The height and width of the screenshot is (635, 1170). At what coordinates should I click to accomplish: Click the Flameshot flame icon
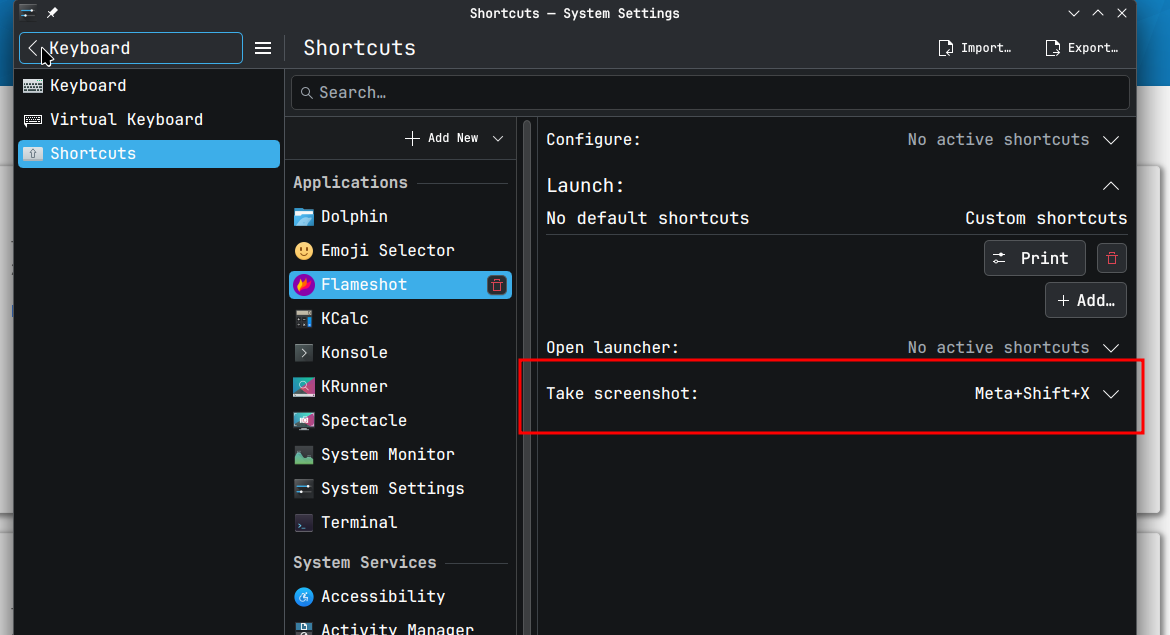(x=304, y=285)
